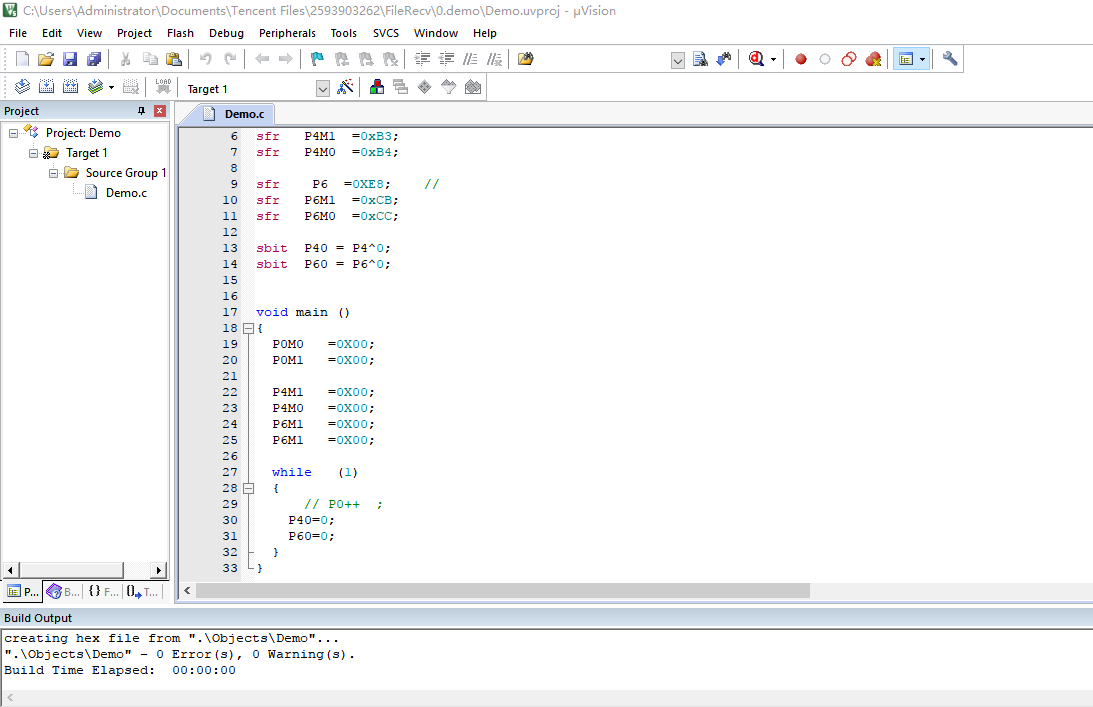Open the Project menu
1093x707 pixels.
[135, 33]
